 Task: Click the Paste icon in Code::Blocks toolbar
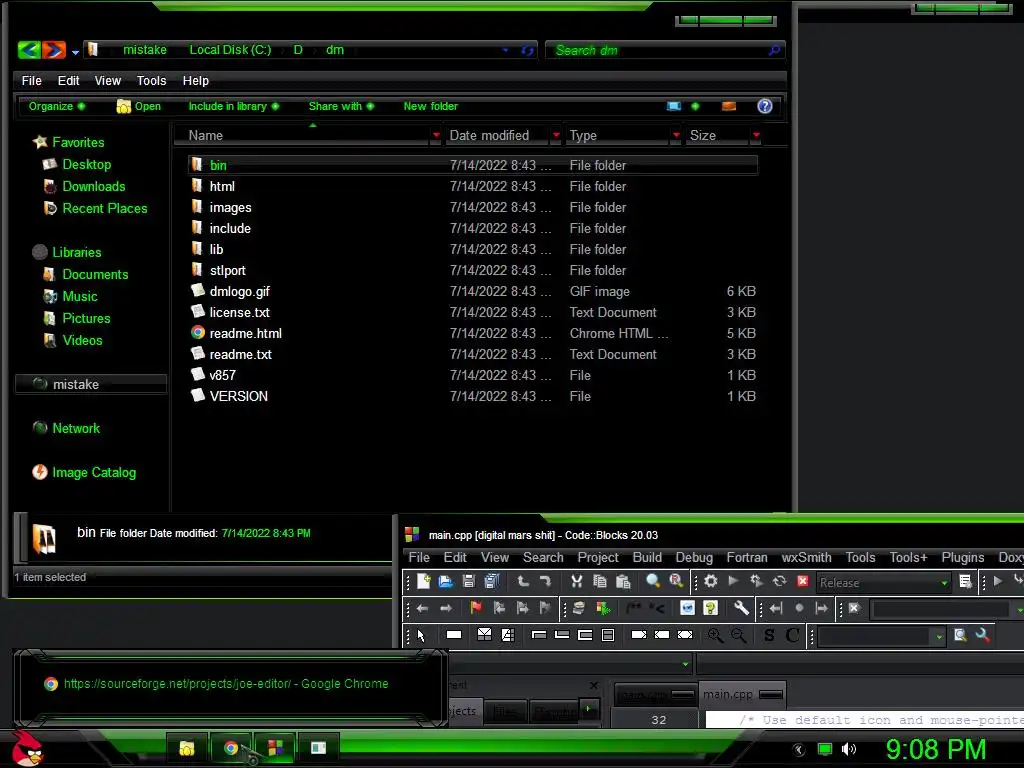tap(623, 581)
